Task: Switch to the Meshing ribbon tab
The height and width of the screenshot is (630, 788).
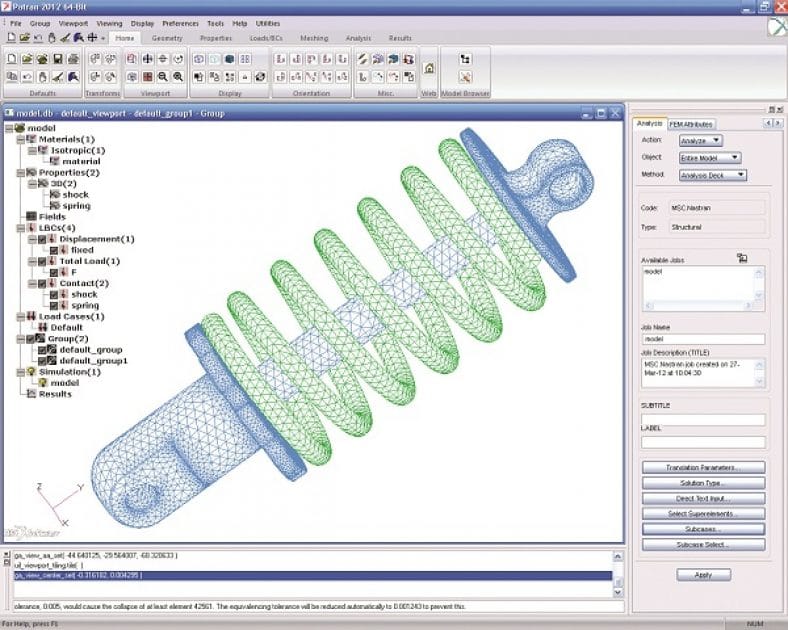Action: pos(314,38)
